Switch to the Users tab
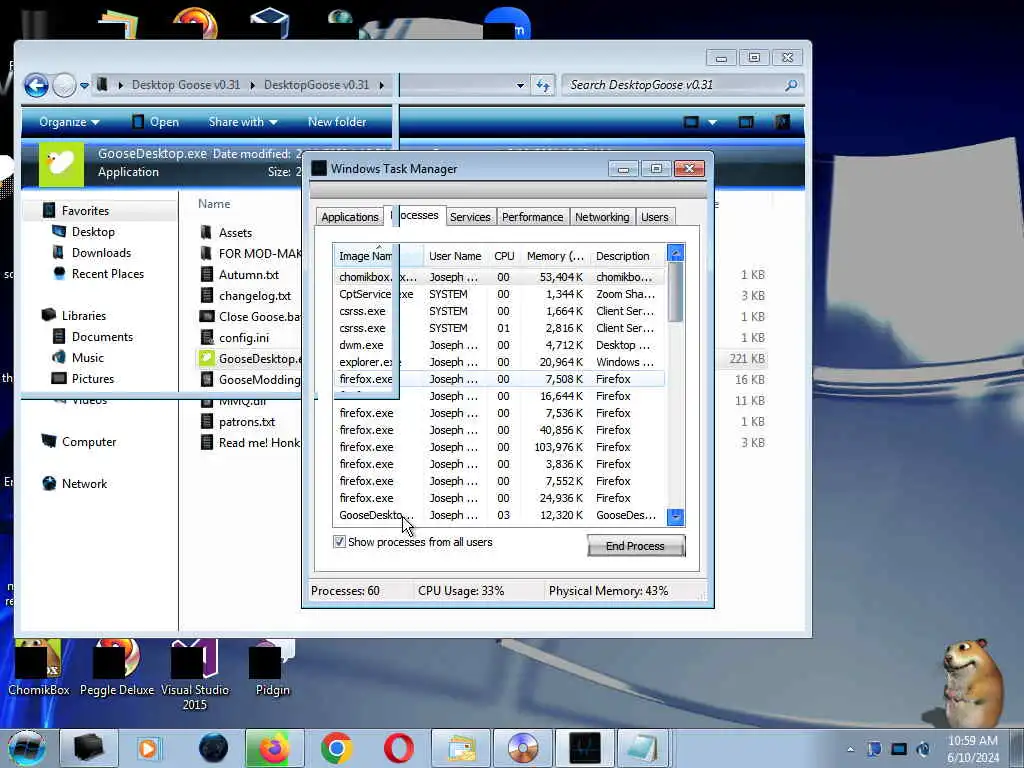 coord(654,217)
